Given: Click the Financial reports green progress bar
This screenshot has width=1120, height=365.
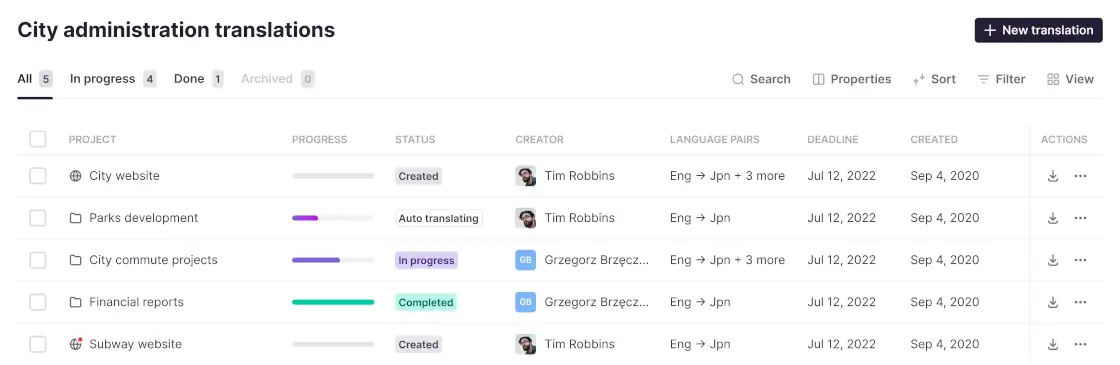Looking at the screenshot, I should click(x=333, y=302).
